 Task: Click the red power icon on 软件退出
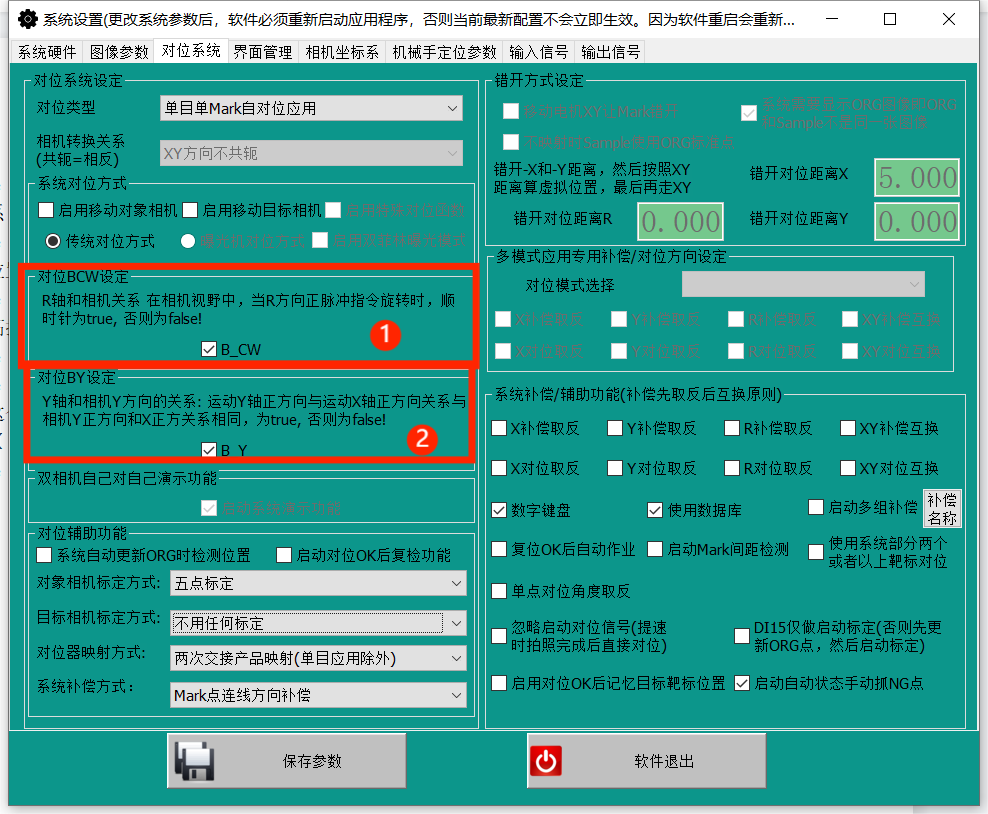[545, 761]
